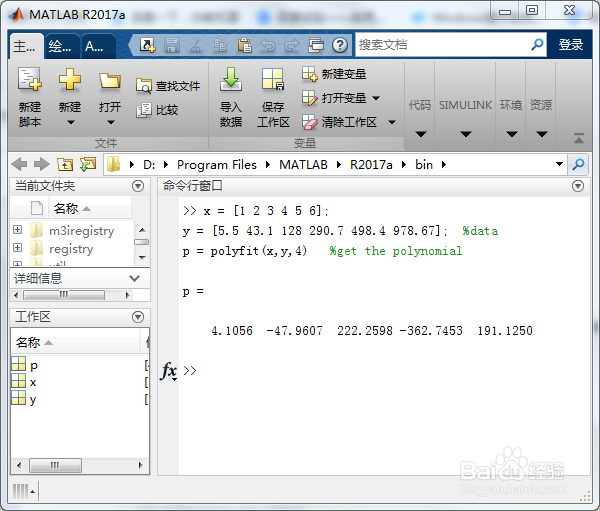Click the Undo arrow icon
Viewport: 600px width, 511px height.
pos(268,45)
